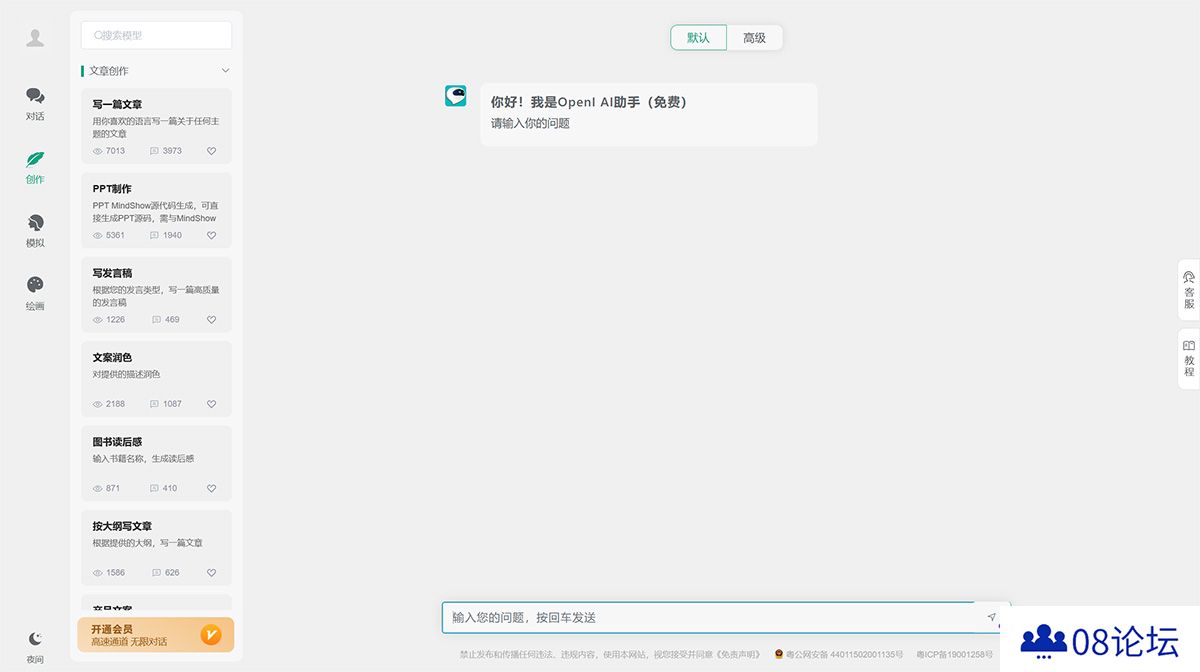The height and width of the screenshot is (672, 1200).
Task: Open the 按大纲写文章 template card
Action: click(x=156, y=548)
